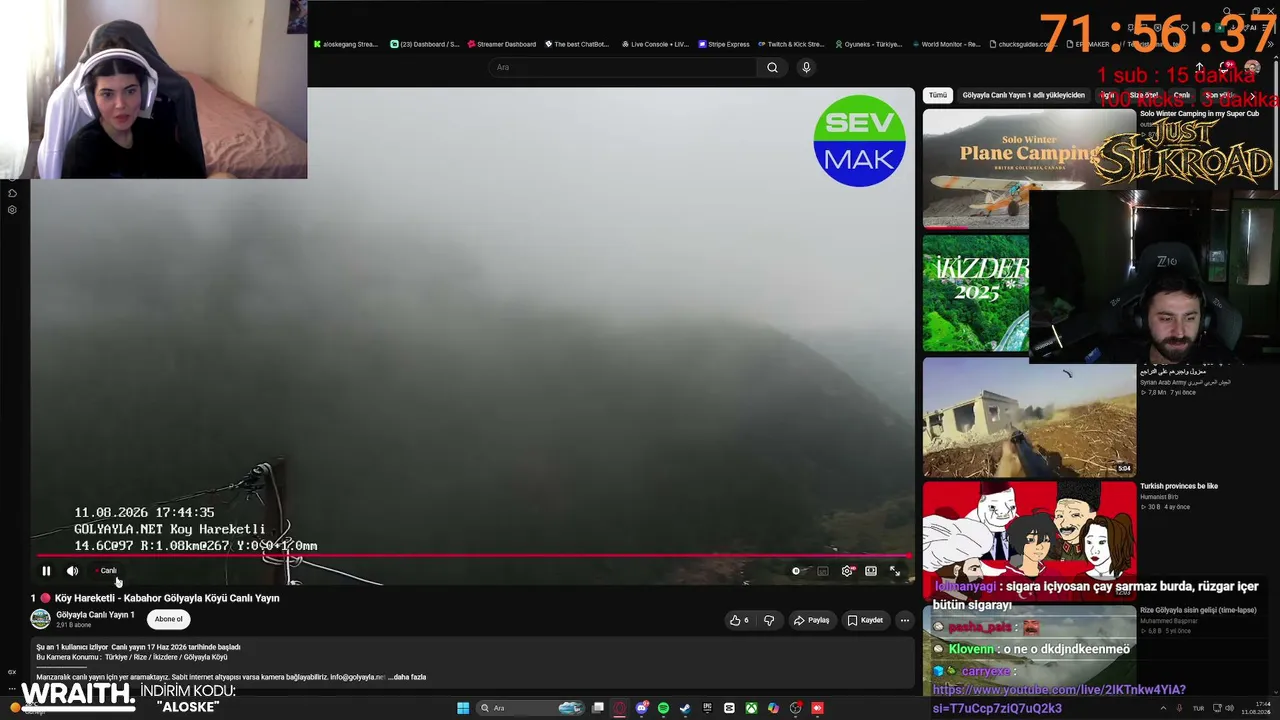Screen dimensions: 1280x720
Task: Open the Streamer Dashboard bookmark
Action: click(502, 44)
